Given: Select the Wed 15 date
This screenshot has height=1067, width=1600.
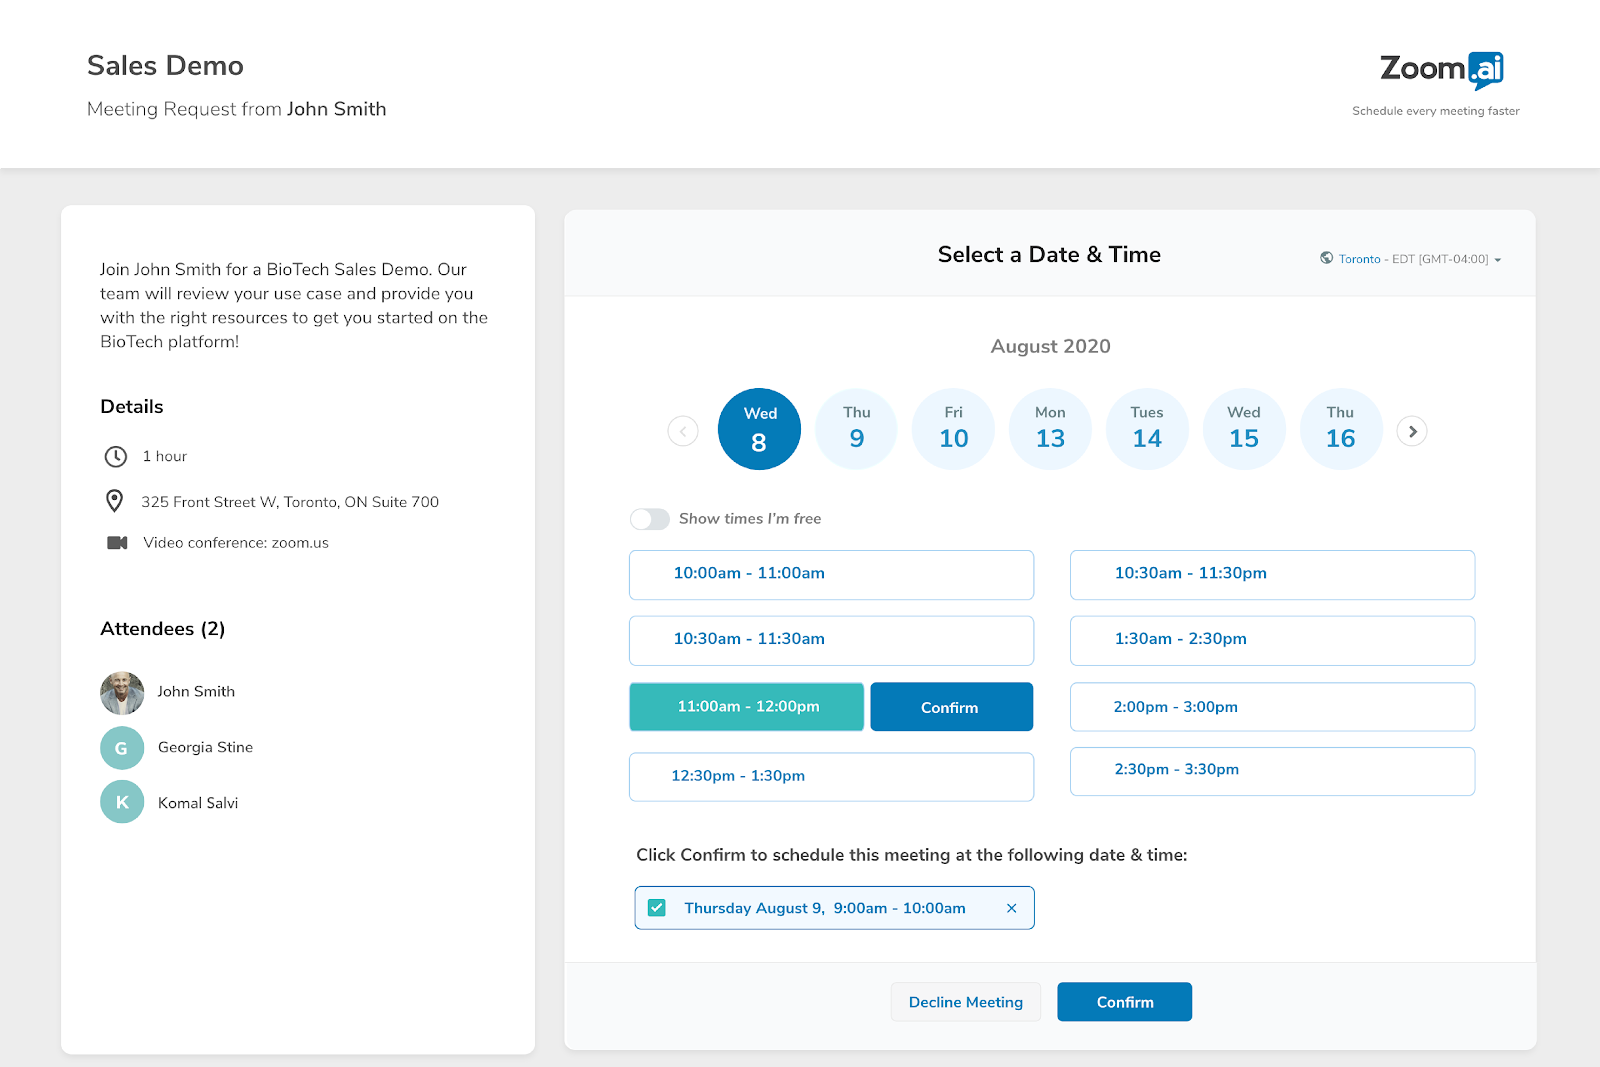Looking at the screenshot, I should [x=1243, y=429].
